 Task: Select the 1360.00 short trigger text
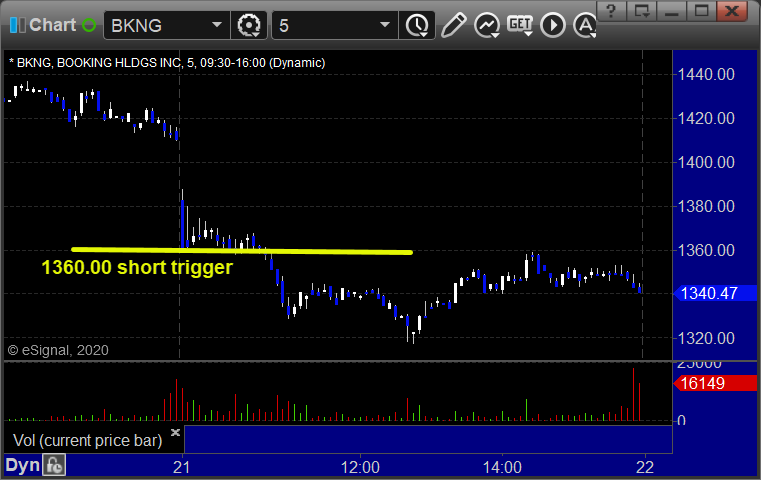click(137, 267)
